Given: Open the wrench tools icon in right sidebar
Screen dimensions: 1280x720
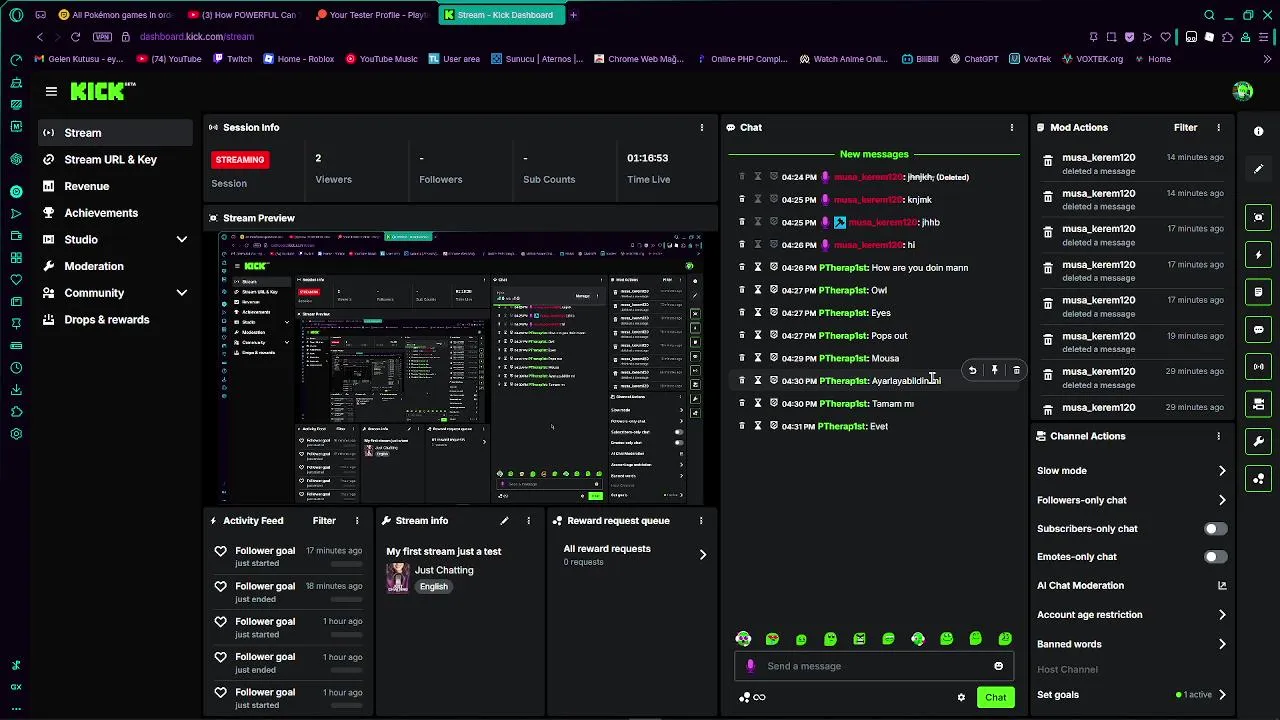Looking at the screenshot, I should [x=1258, y=441].
